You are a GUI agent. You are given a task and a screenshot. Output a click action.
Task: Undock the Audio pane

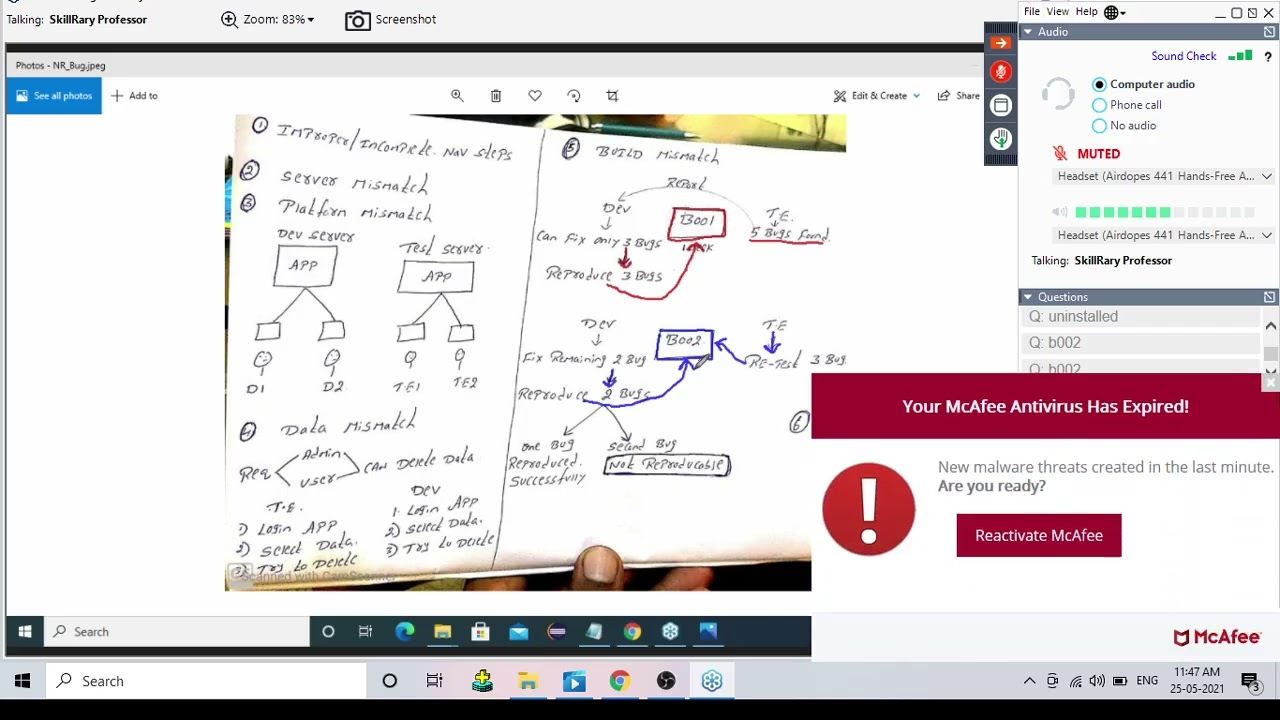point(1269,32)
